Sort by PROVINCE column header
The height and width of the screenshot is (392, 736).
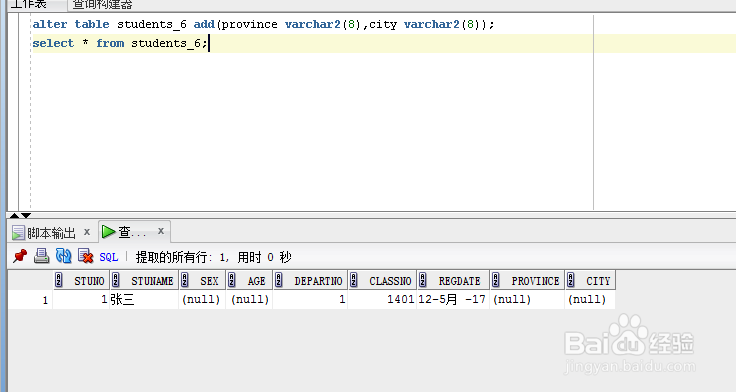point(527,281)
